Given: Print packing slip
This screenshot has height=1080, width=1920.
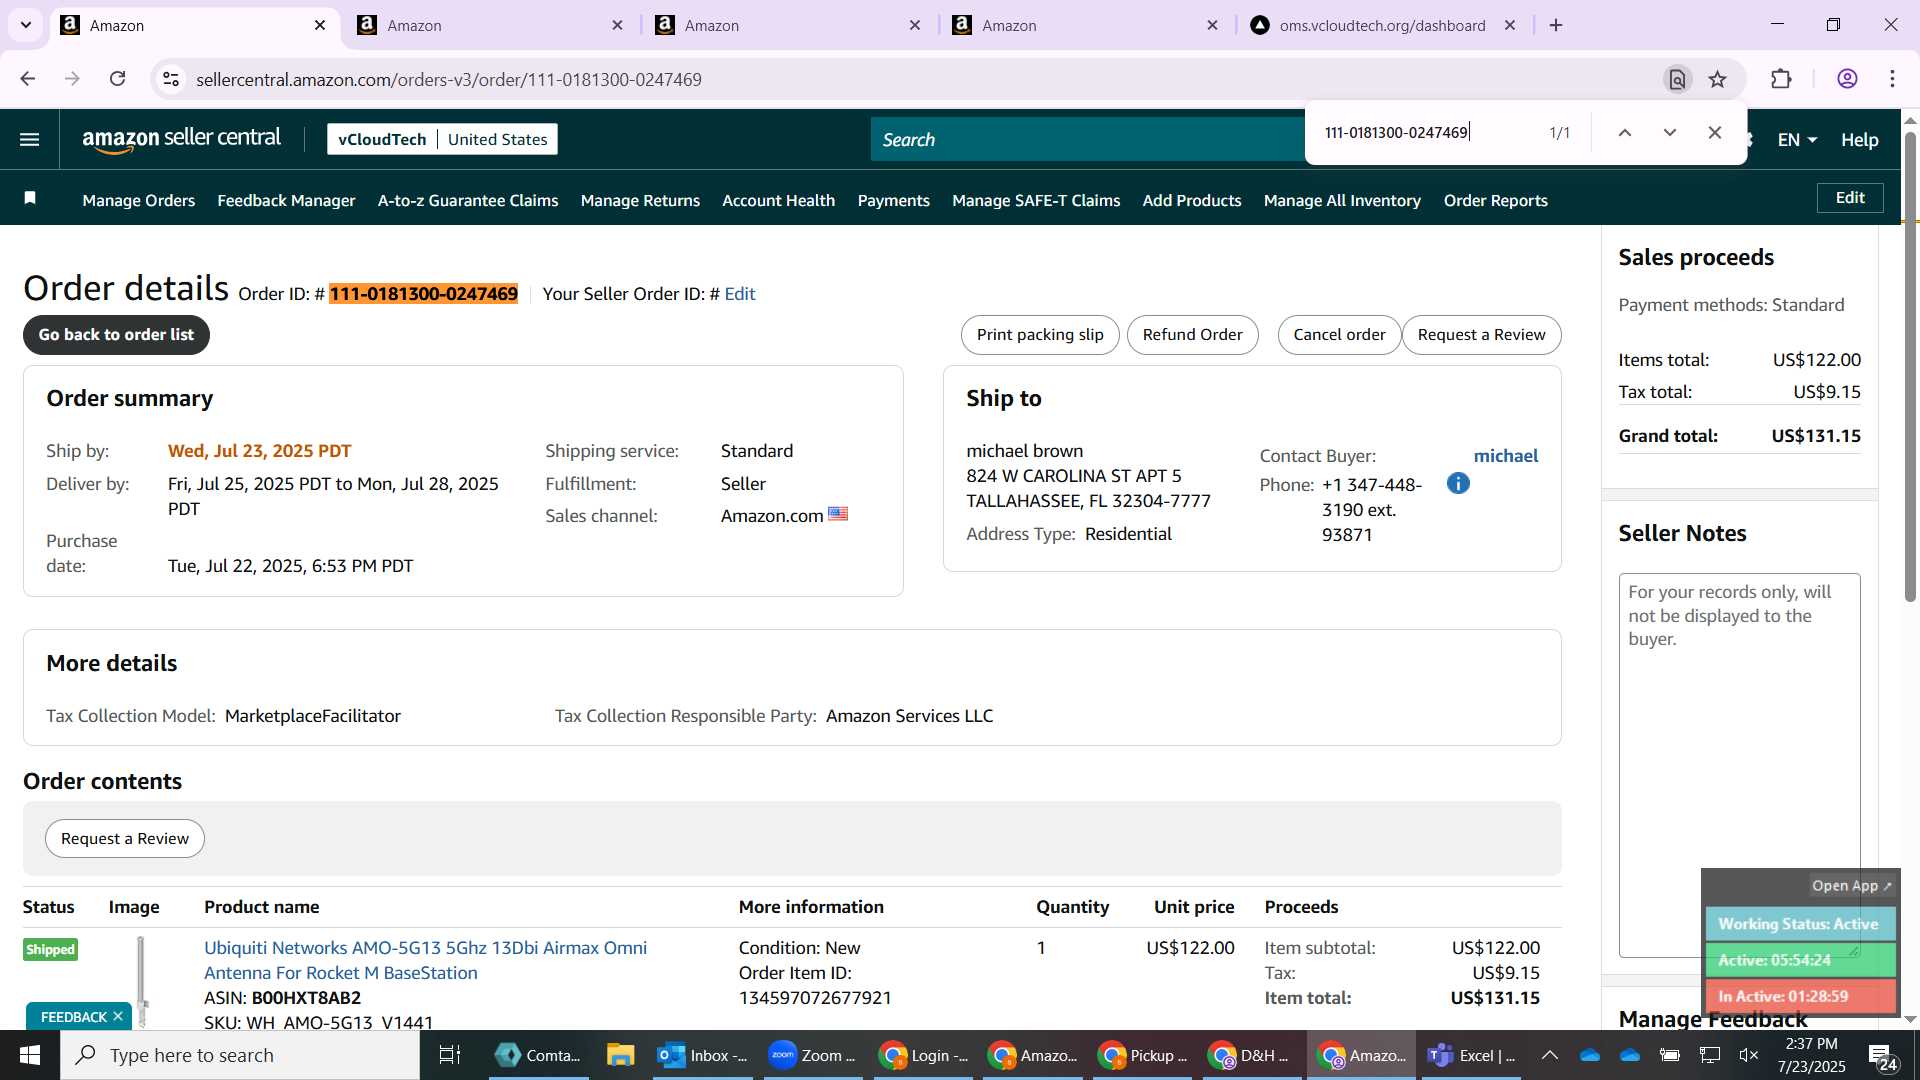Looking at the screenshot, I should 1040,335.
